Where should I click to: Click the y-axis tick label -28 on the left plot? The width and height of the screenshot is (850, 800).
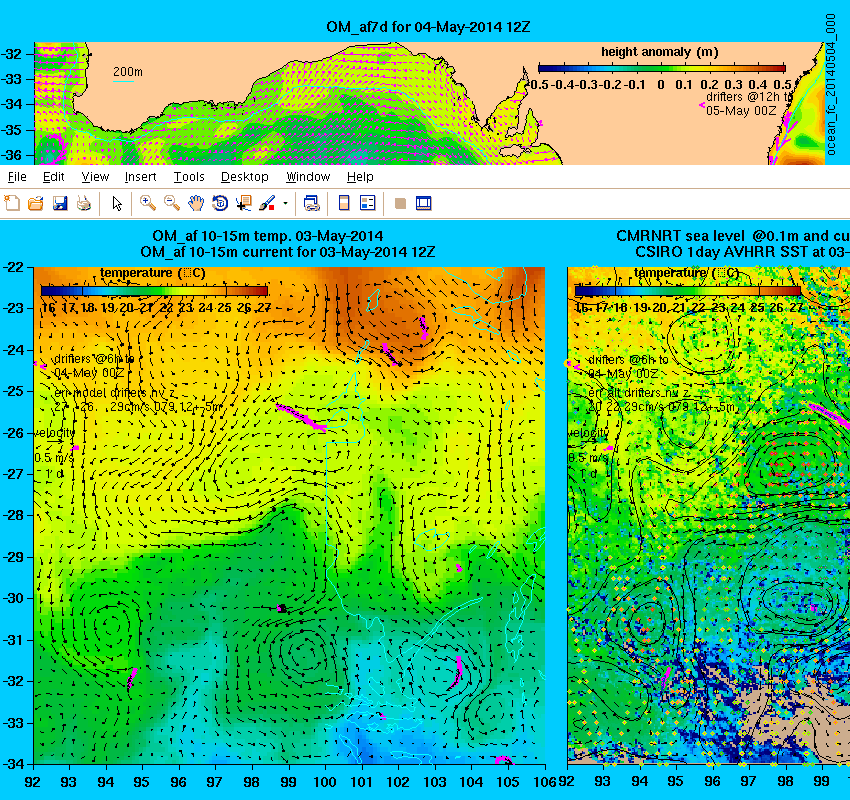[x=13, y=515]
